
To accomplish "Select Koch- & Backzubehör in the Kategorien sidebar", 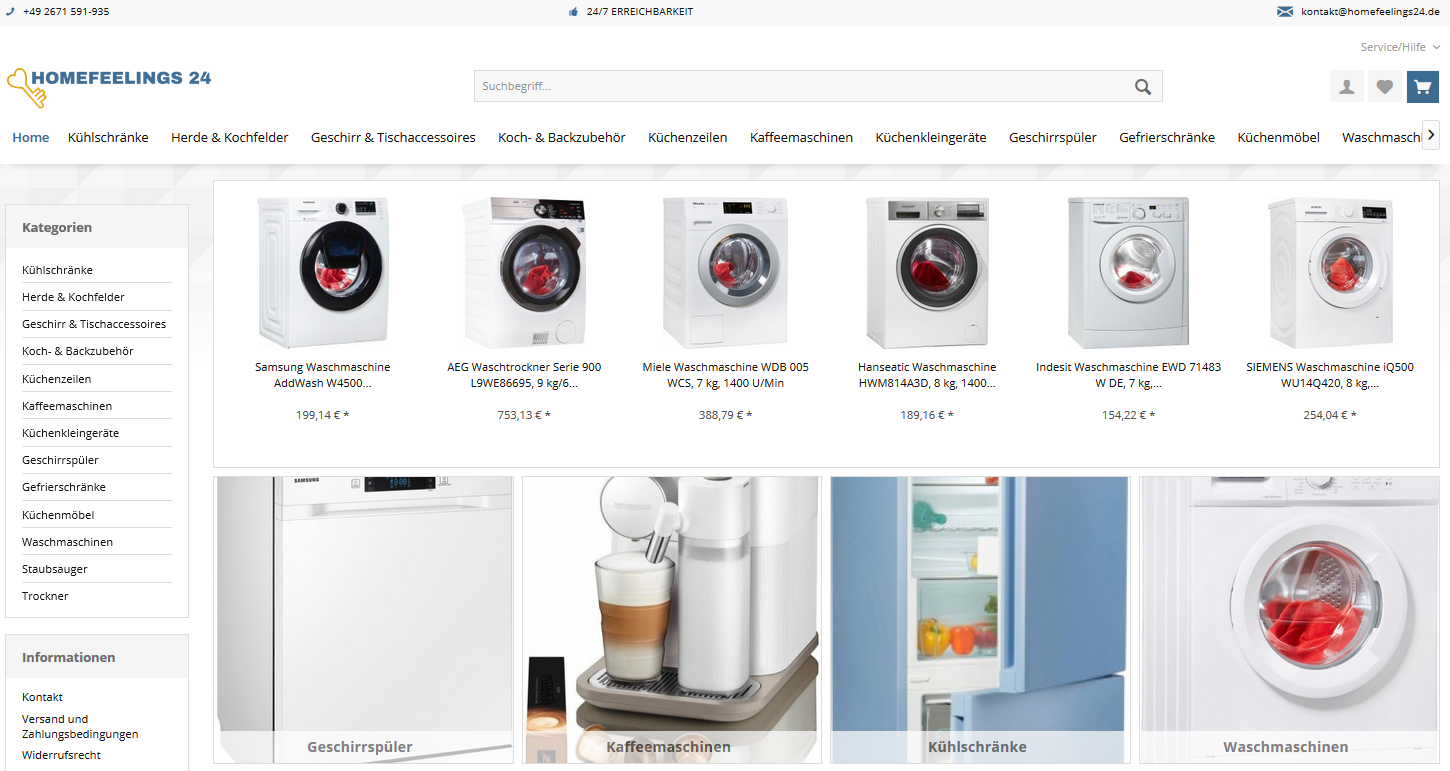I will click(97, 351).
